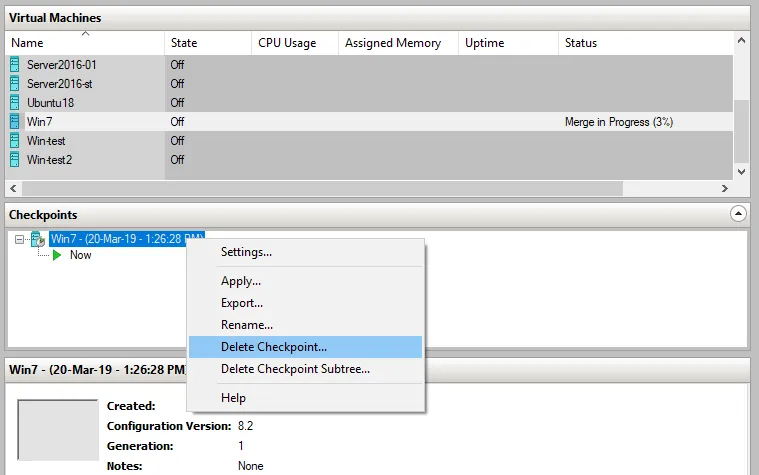Screen dimensions: 759x475
Task: Open Settings... from the context menu
Action: point(246,252)
